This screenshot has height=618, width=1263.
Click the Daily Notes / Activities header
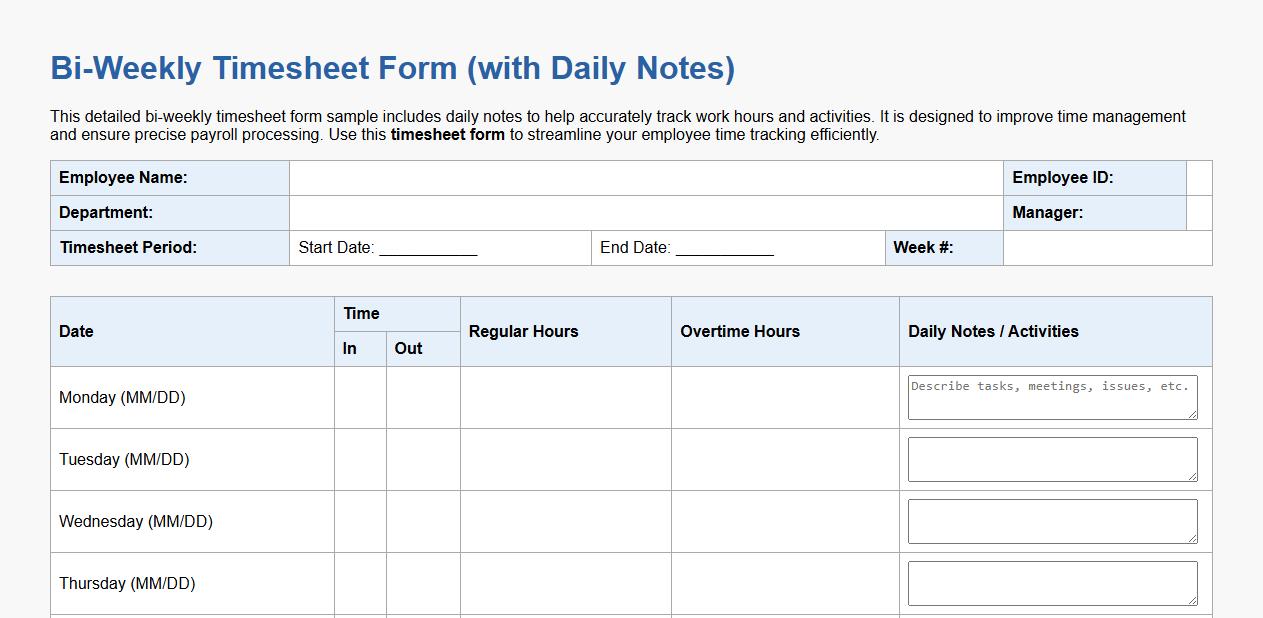pyautogui.click(x=994, y=331)
